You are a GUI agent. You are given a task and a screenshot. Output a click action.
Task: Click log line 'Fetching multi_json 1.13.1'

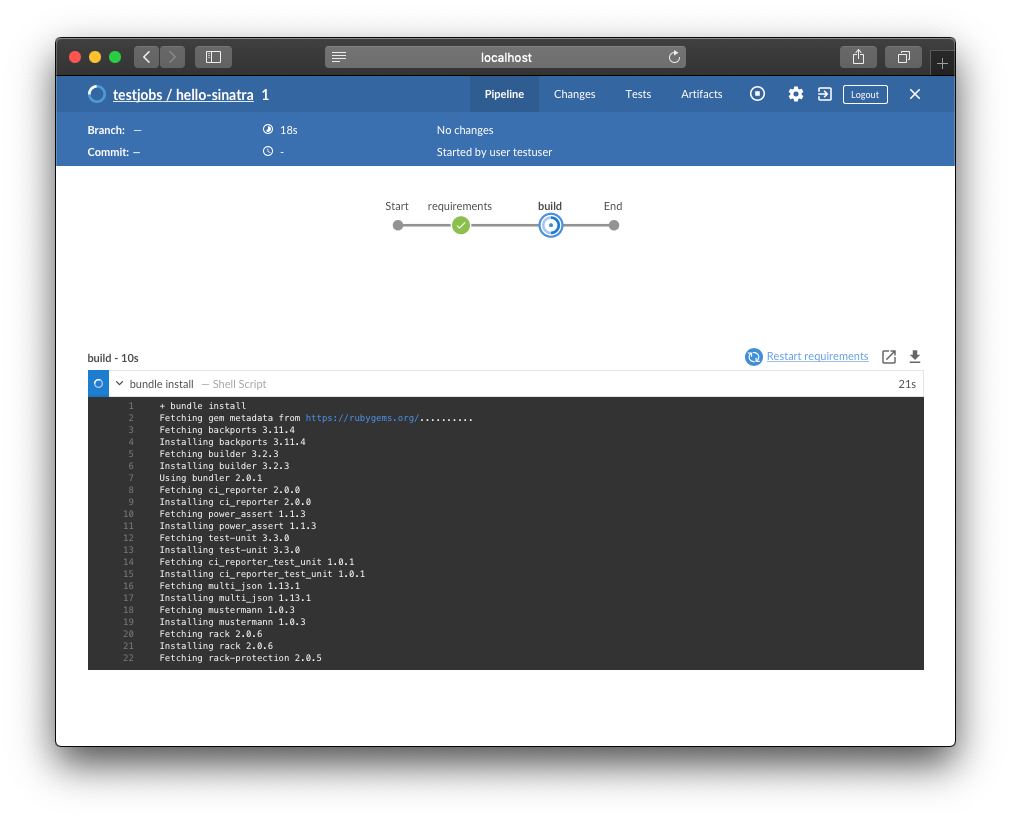click(230, 585)
